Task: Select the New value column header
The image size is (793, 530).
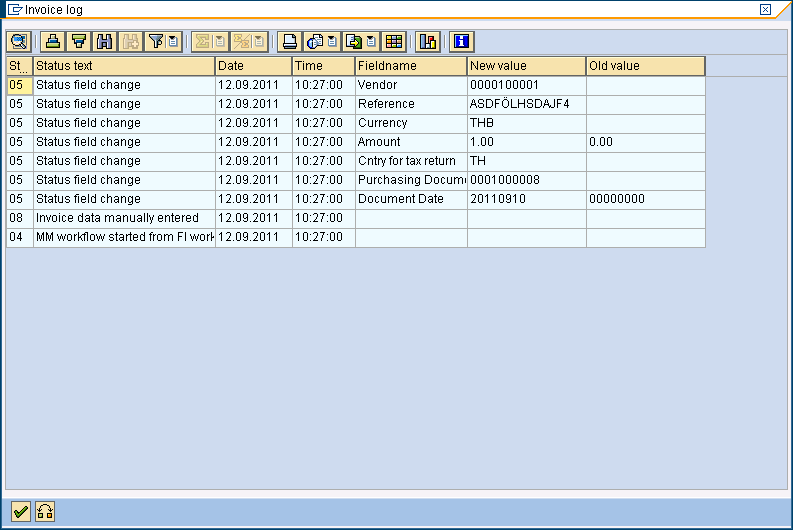Action: coord(526,66)
